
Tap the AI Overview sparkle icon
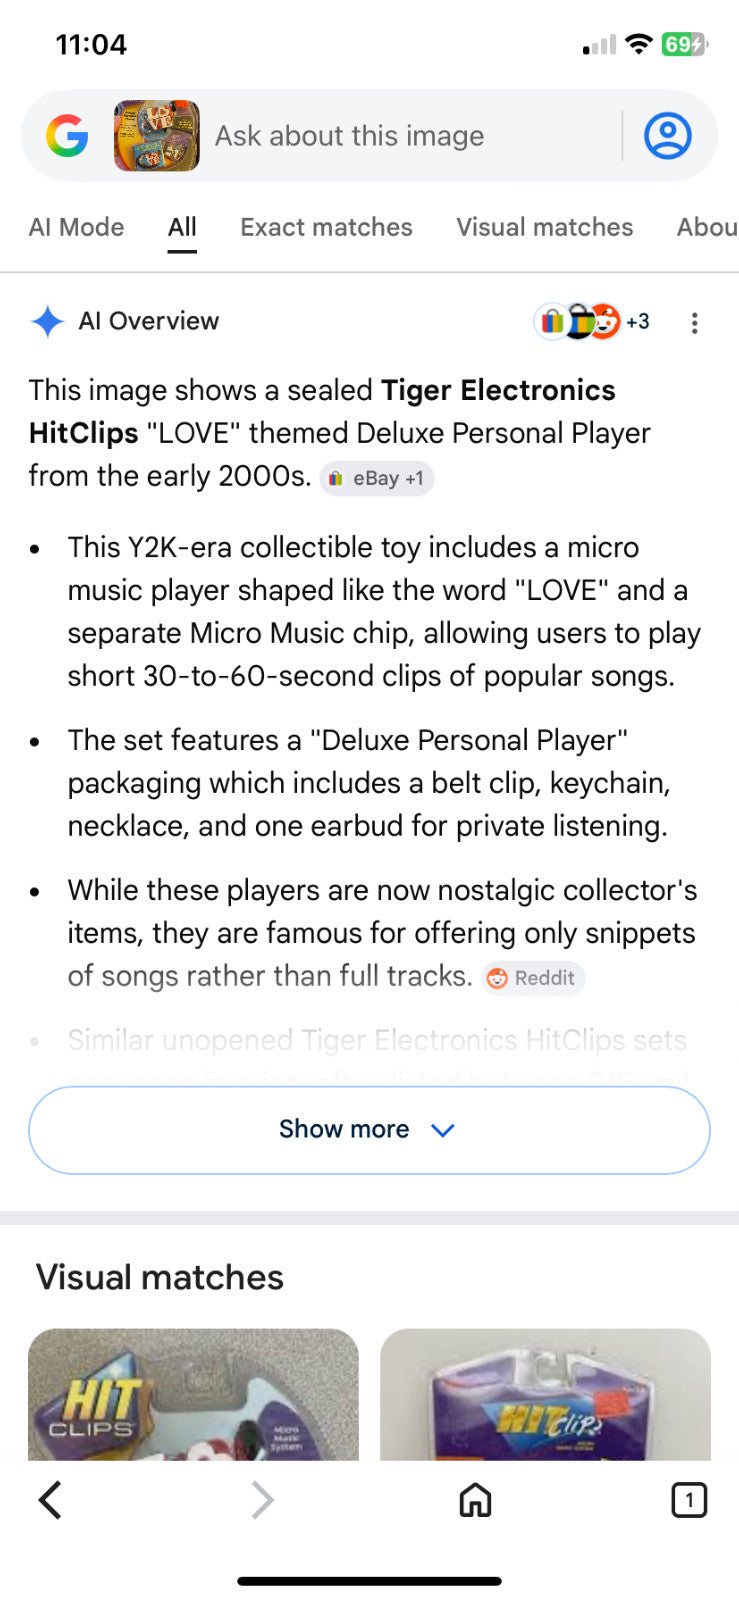pyautogui.click(x=47, y=321)
